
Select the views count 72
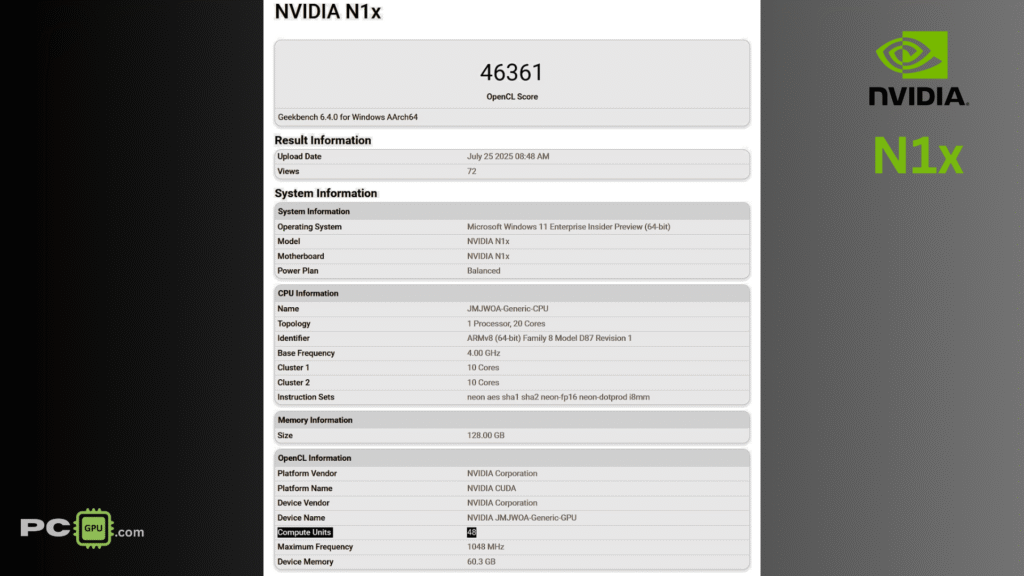[x=472, y=172]
